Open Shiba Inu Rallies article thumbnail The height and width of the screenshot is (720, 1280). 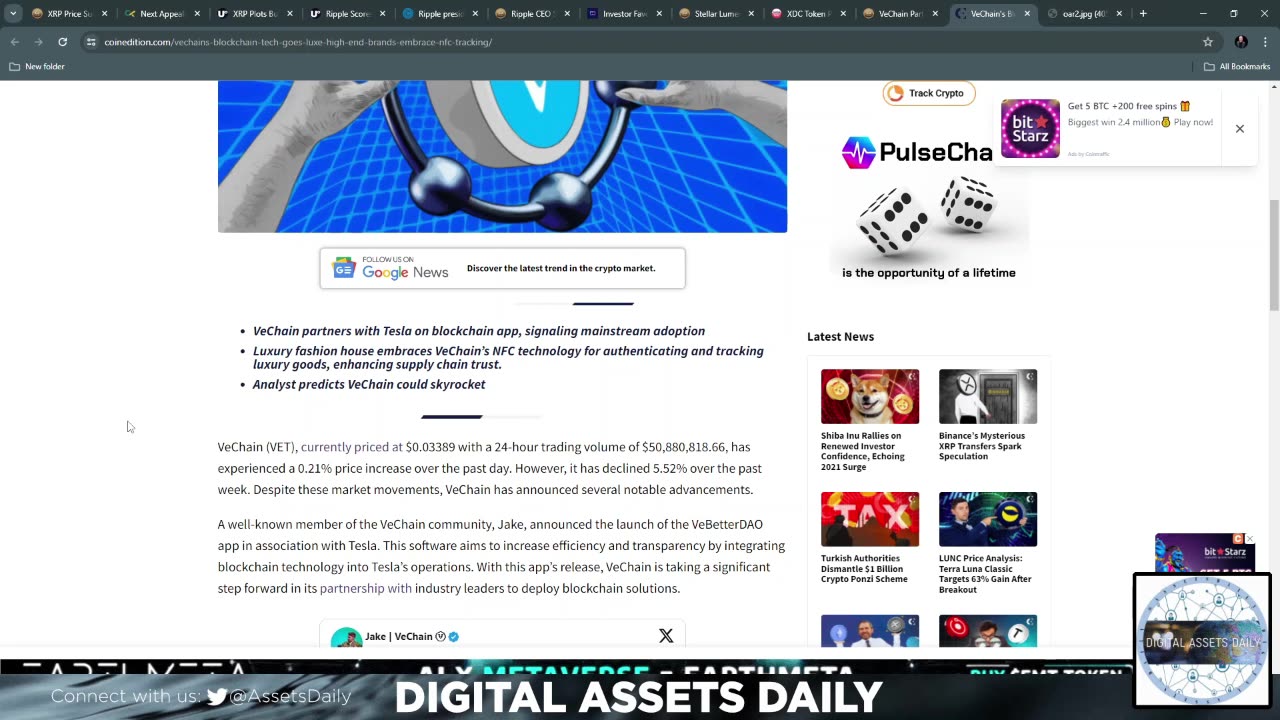click(x=870, y=396)
